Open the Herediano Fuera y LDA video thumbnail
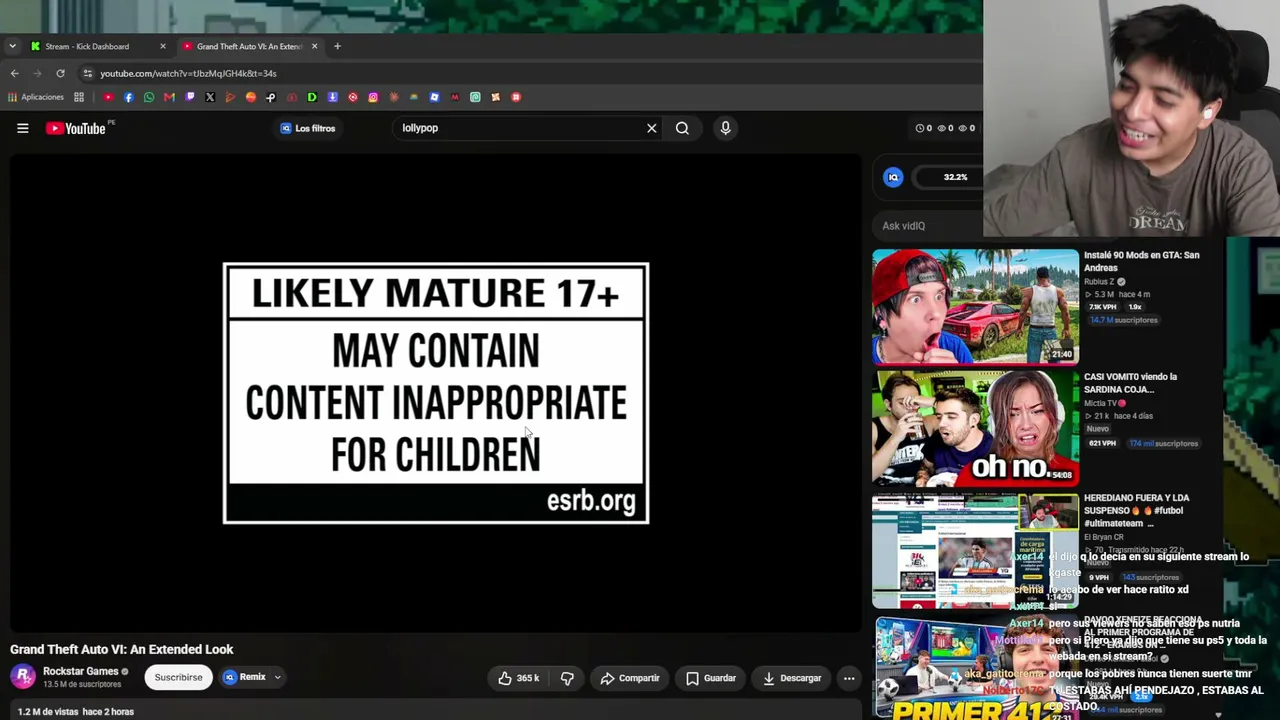This screenshot has width=1280, height=720. (975, 550)
